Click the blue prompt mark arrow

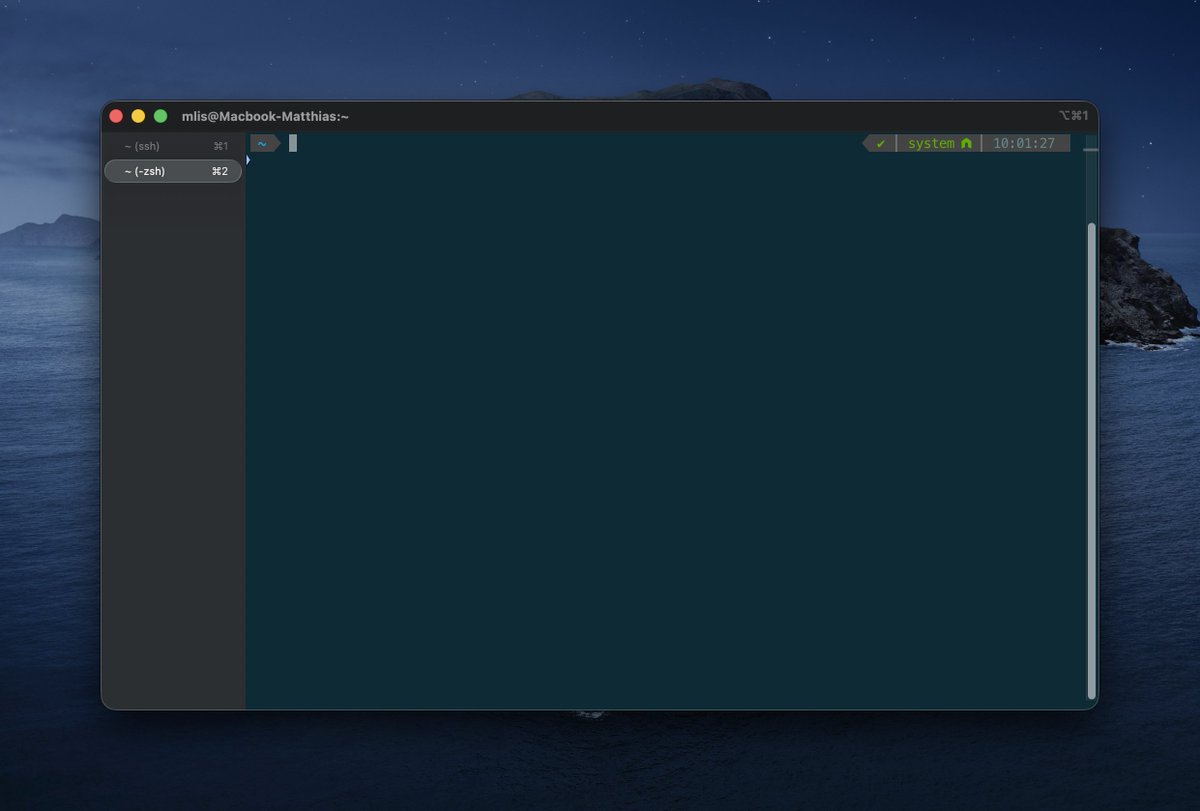pos(248,160)
